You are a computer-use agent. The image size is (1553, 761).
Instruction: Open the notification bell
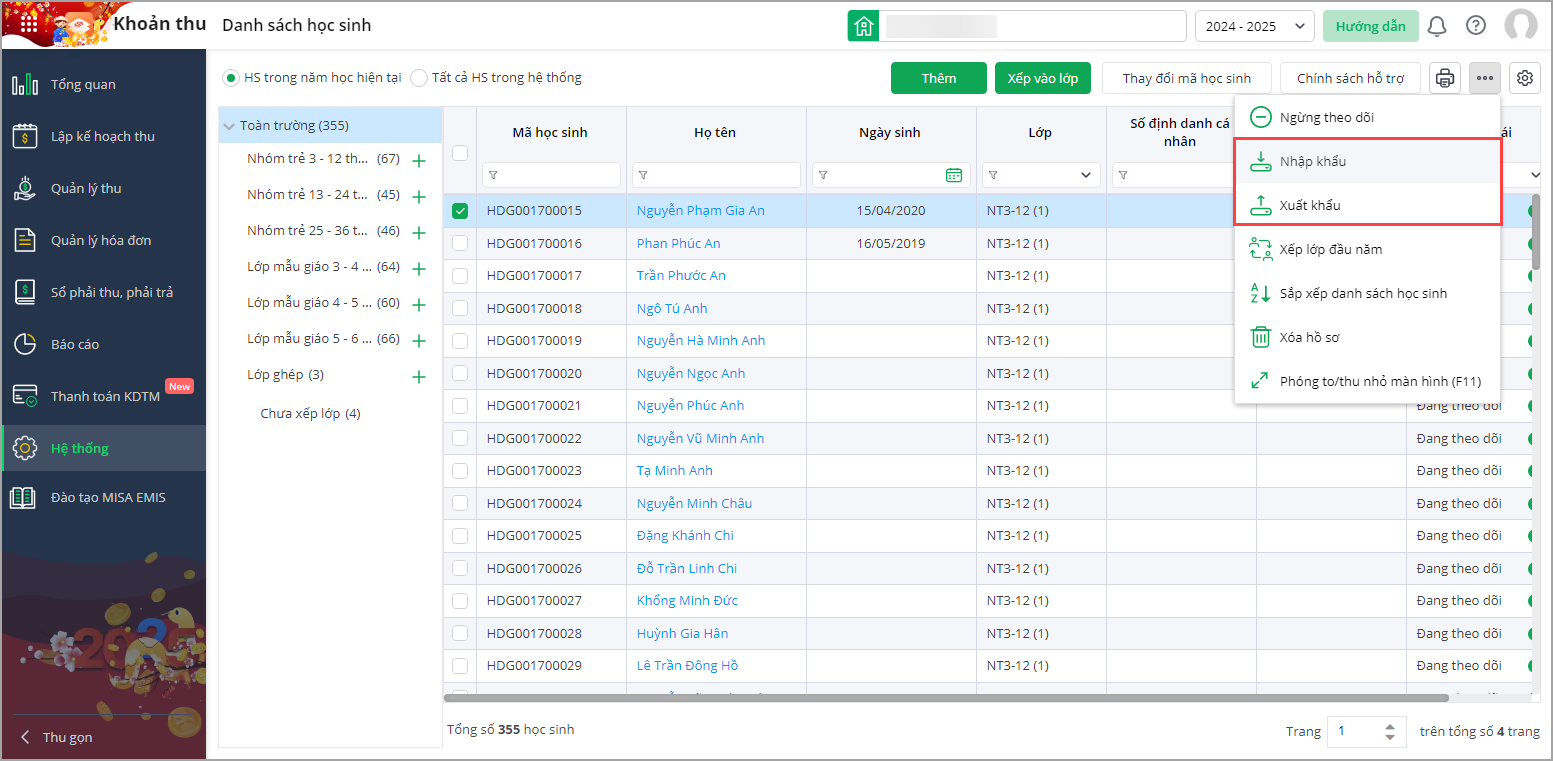point(1437,26)
